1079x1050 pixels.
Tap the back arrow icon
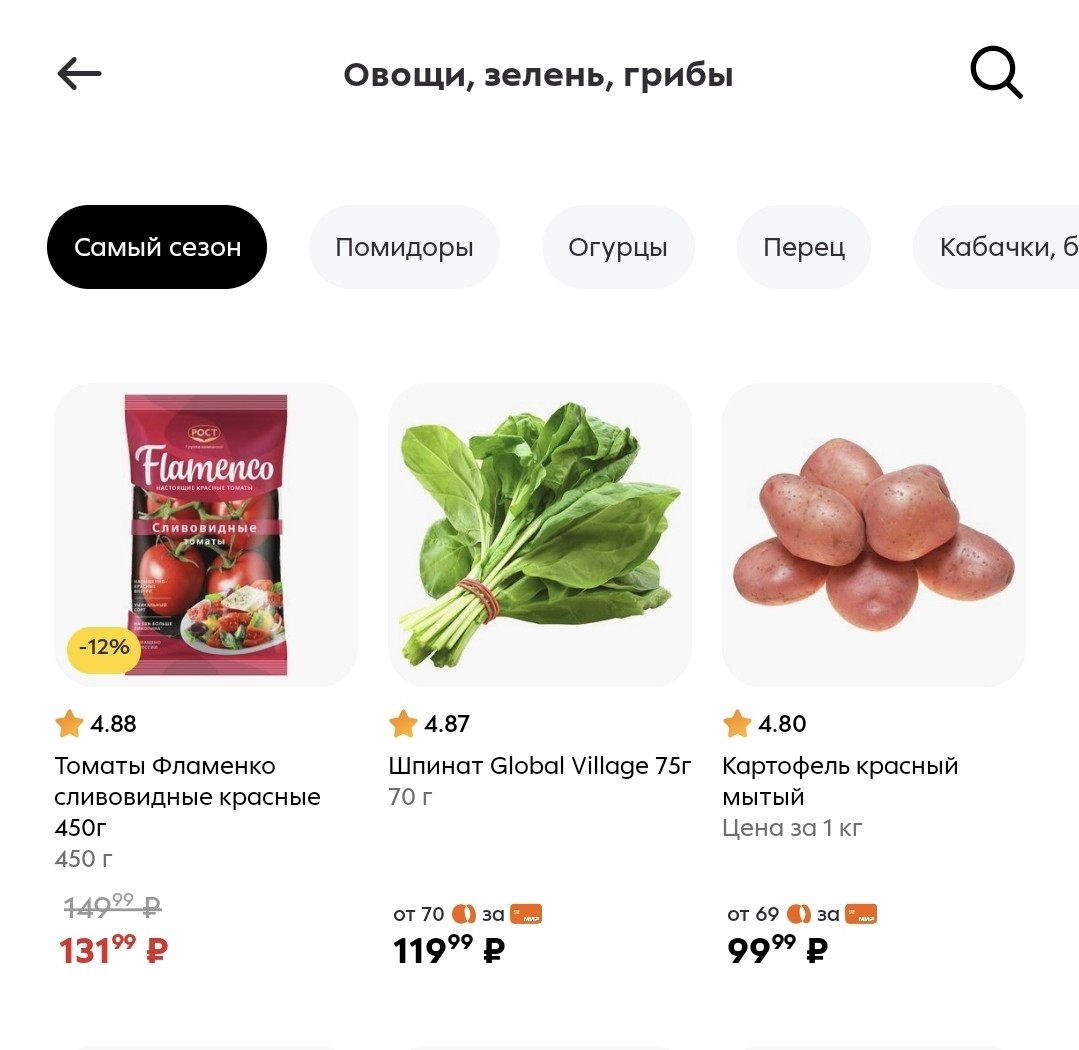pyautogui.click(x=79, y=74)
